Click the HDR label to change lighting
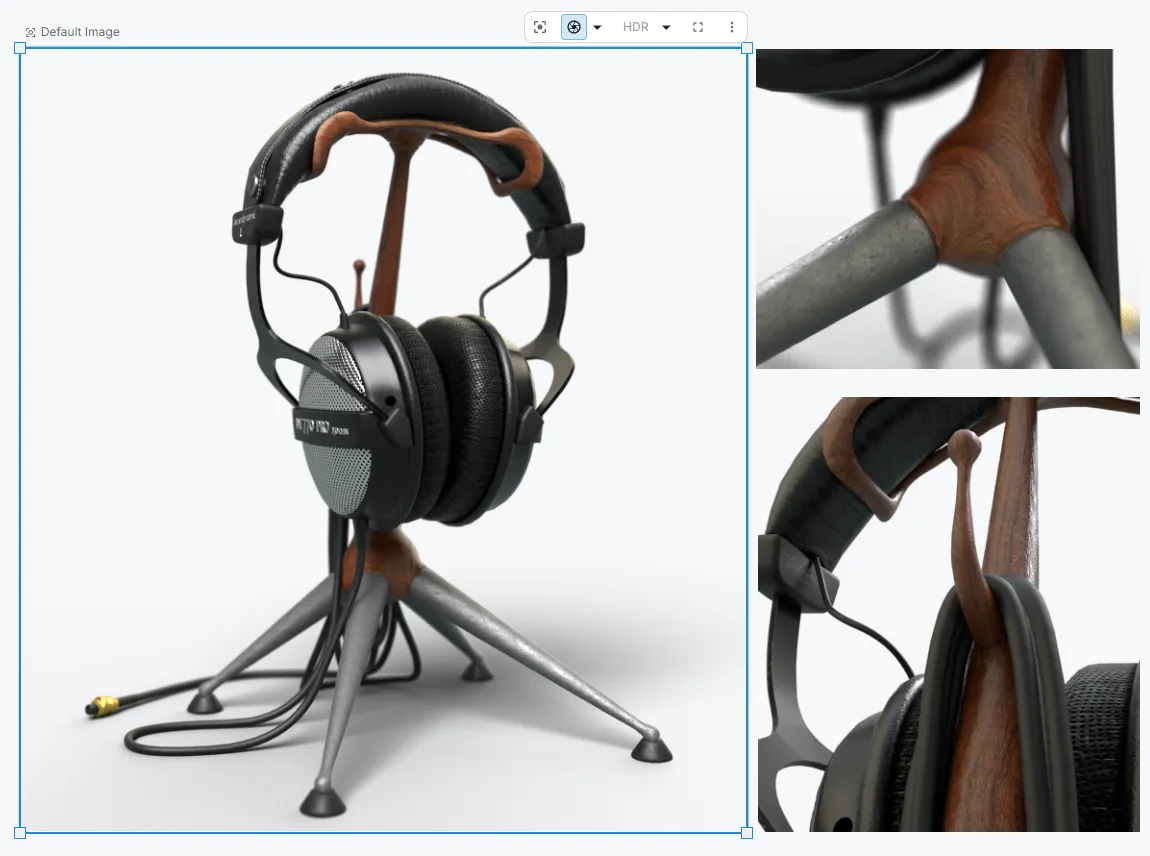Viewport: 1150px width, 856px height. (636, 27)
